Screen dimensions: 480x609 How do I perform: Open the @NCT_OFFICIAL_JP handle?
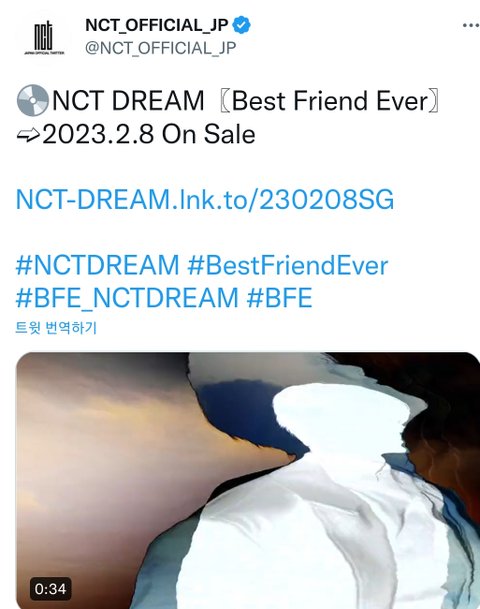click(160, 48)
